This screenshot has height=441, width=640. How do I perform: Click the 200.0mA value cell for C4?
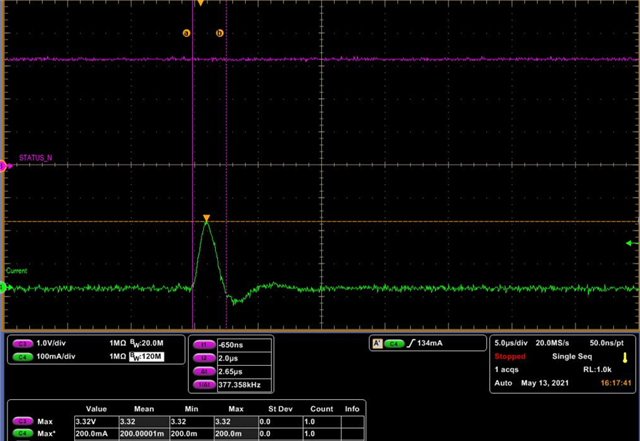(96, 434)
